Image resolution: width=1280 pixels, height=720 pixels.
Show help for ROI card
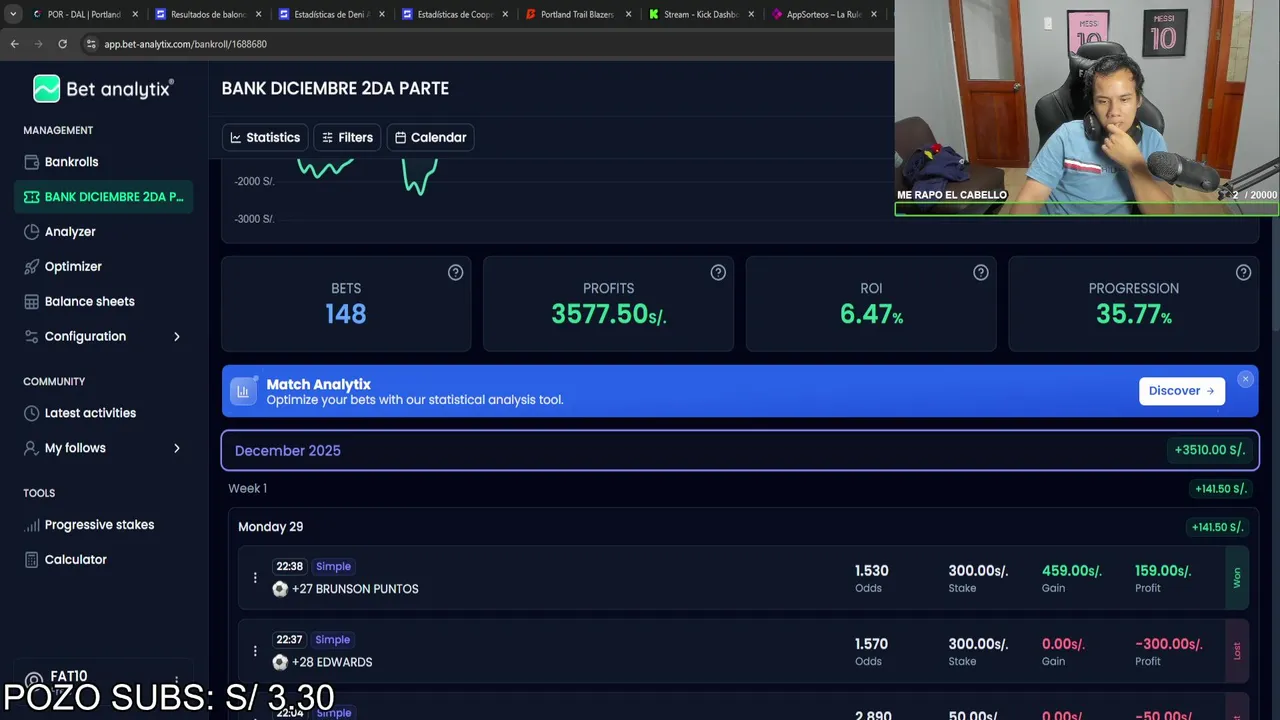981,272
